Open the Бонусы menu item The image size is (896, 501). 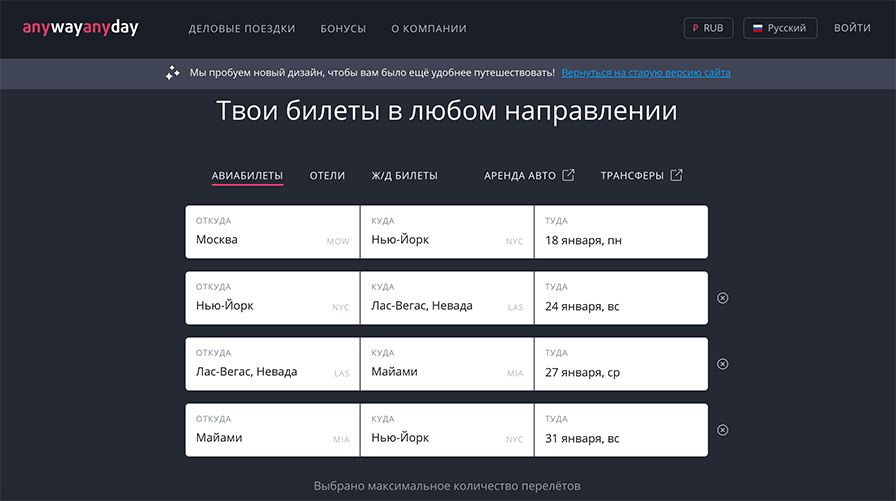[x=343, y=29]
